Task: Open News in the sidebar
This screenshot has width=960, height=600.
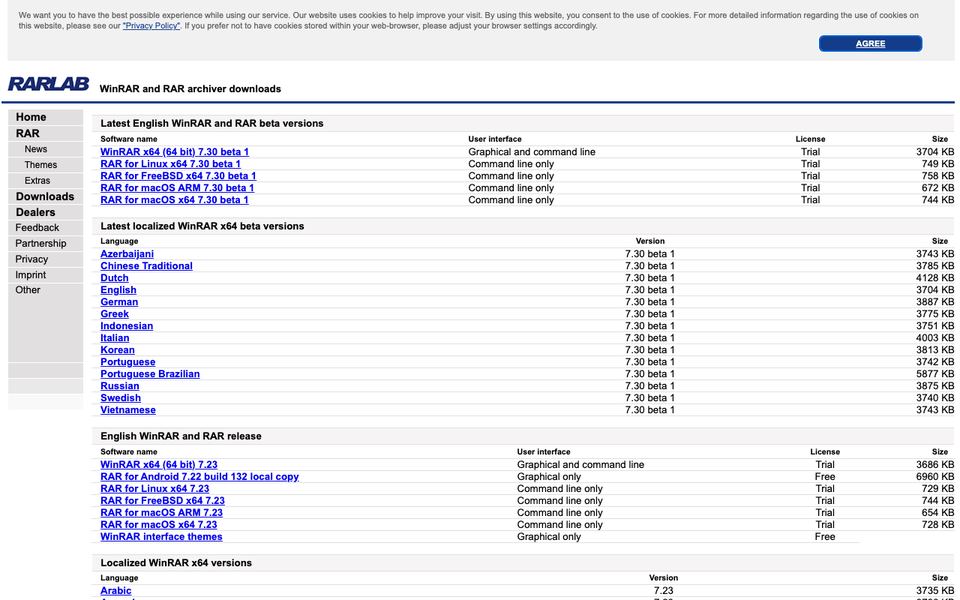Action: (x=36, y=149)
